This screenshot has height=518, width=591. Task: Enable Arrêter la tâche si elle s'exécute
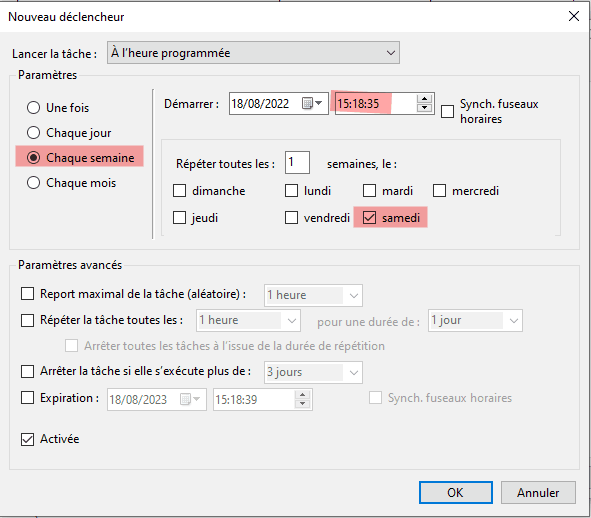click(x=28, y=371)
